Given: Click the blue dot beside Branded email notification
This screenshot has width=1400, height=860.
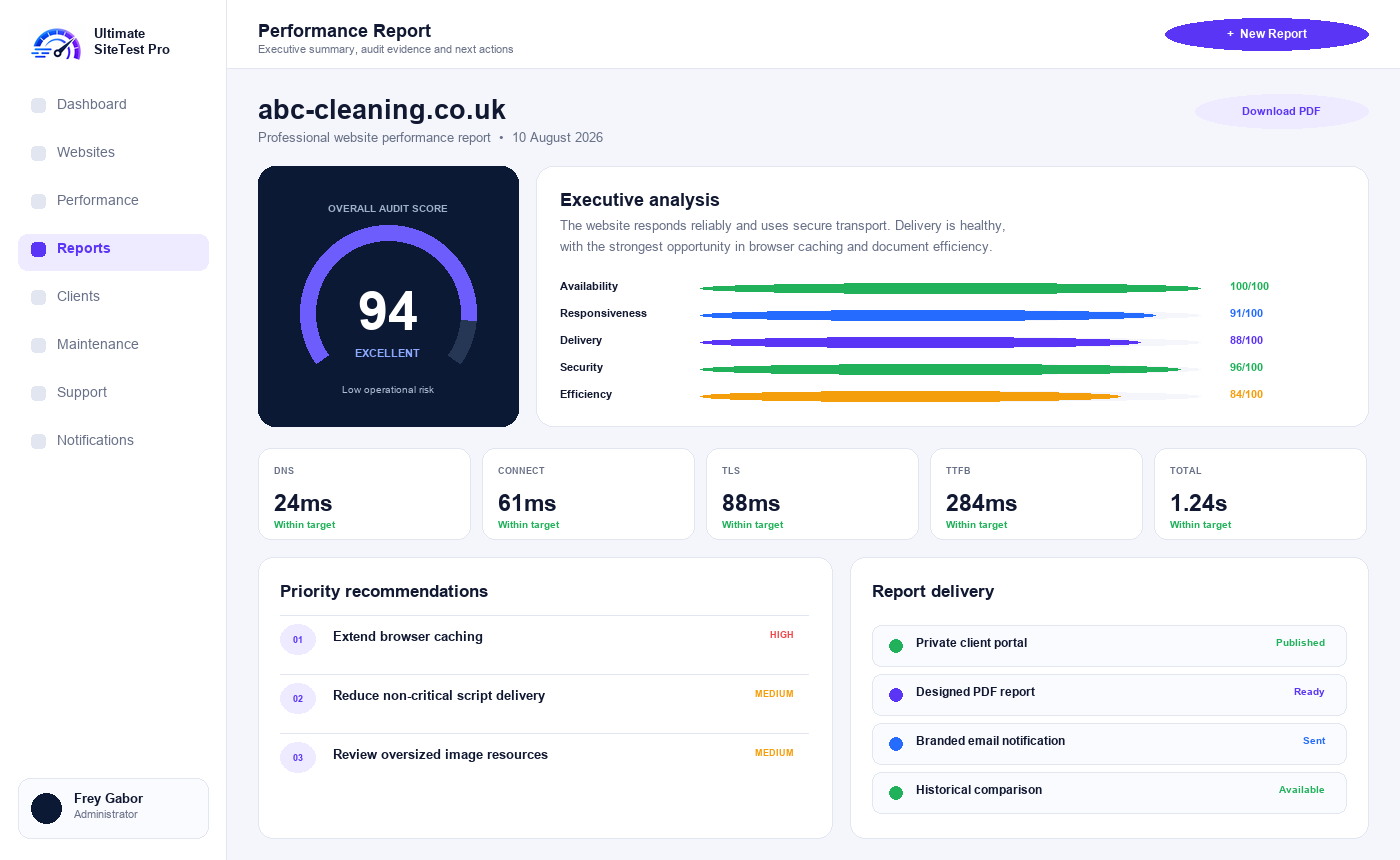Looking at the screenshot, I should tap(896, 744).
